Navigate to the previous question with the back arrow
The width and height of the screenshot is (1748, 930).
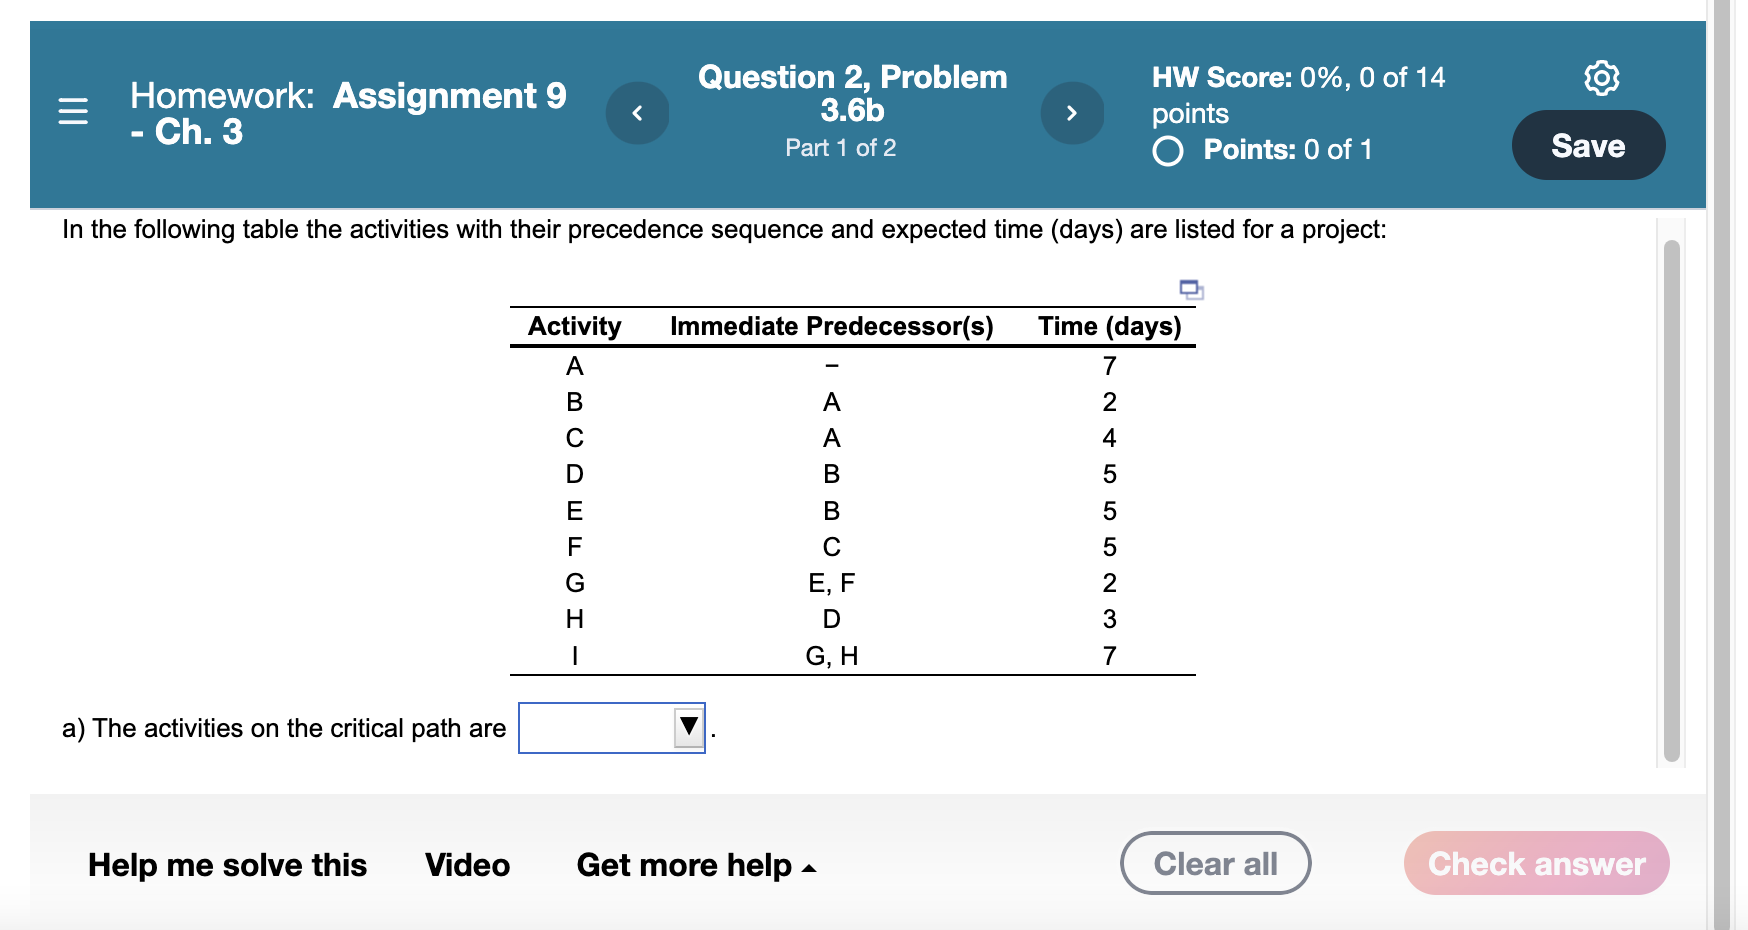pyautogui.click(x=637, y=113)
